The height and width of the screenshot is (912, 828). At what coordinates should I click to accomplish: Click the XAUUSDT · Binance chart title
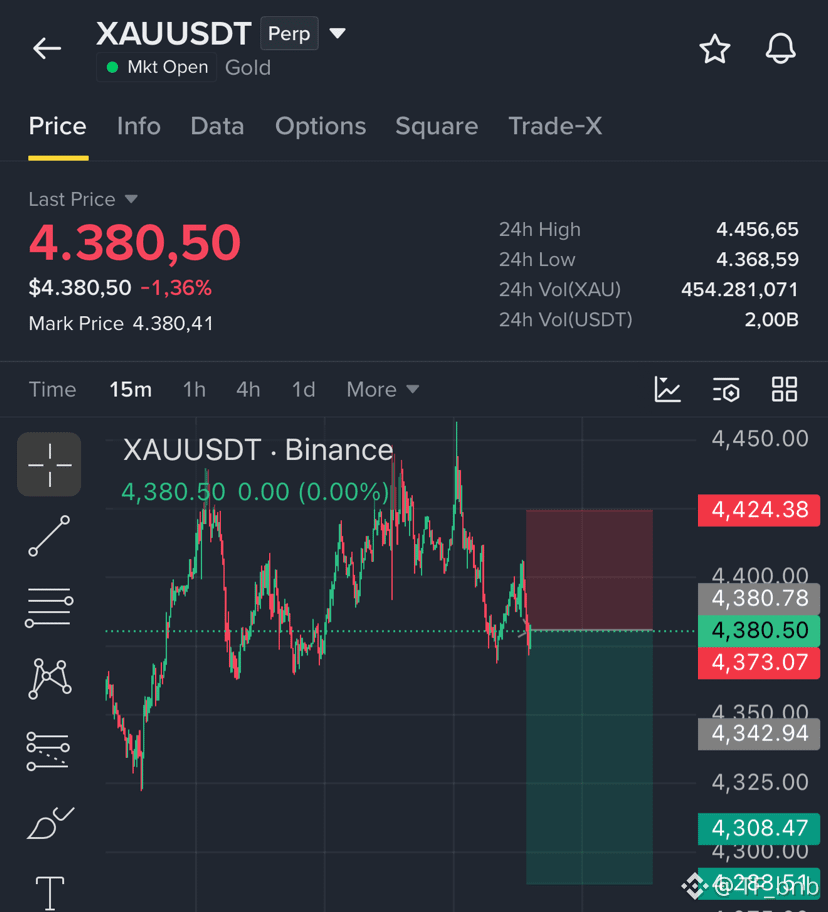pos(258,450)
